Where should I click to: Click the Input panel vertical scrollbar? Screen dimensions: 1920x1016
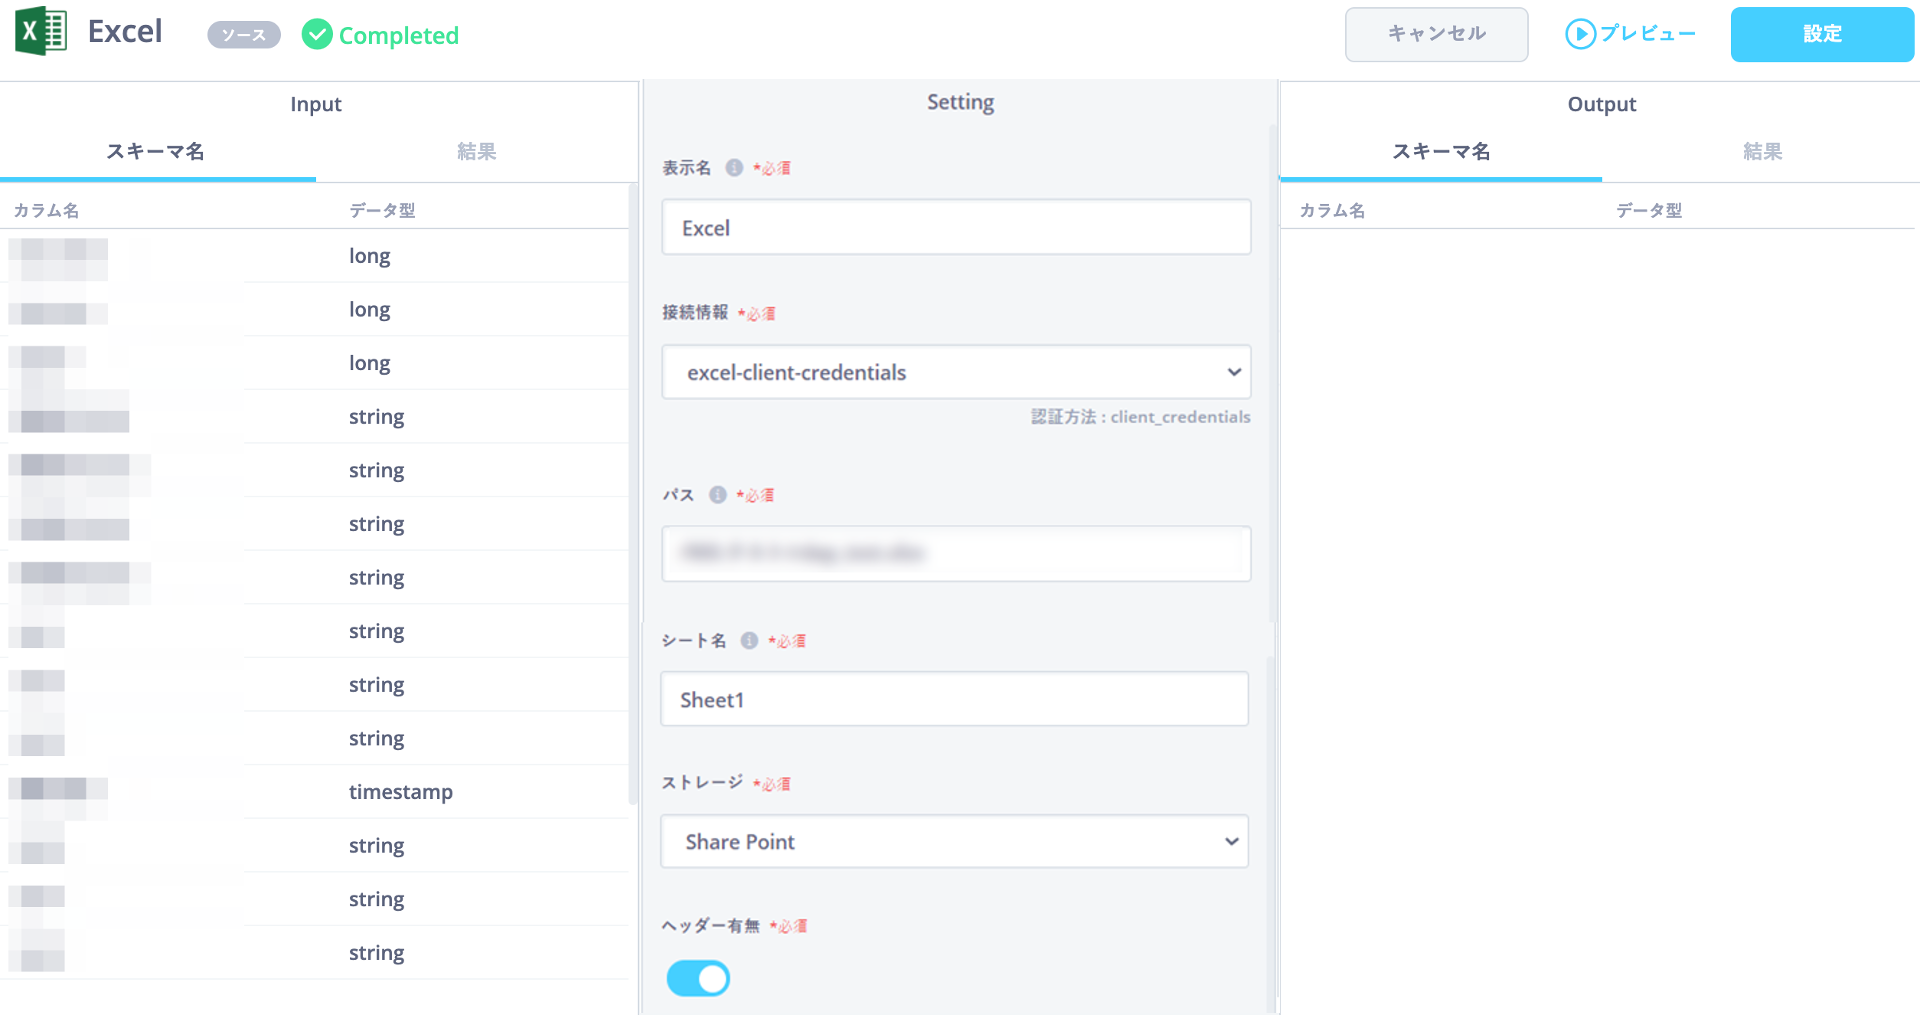633,494
